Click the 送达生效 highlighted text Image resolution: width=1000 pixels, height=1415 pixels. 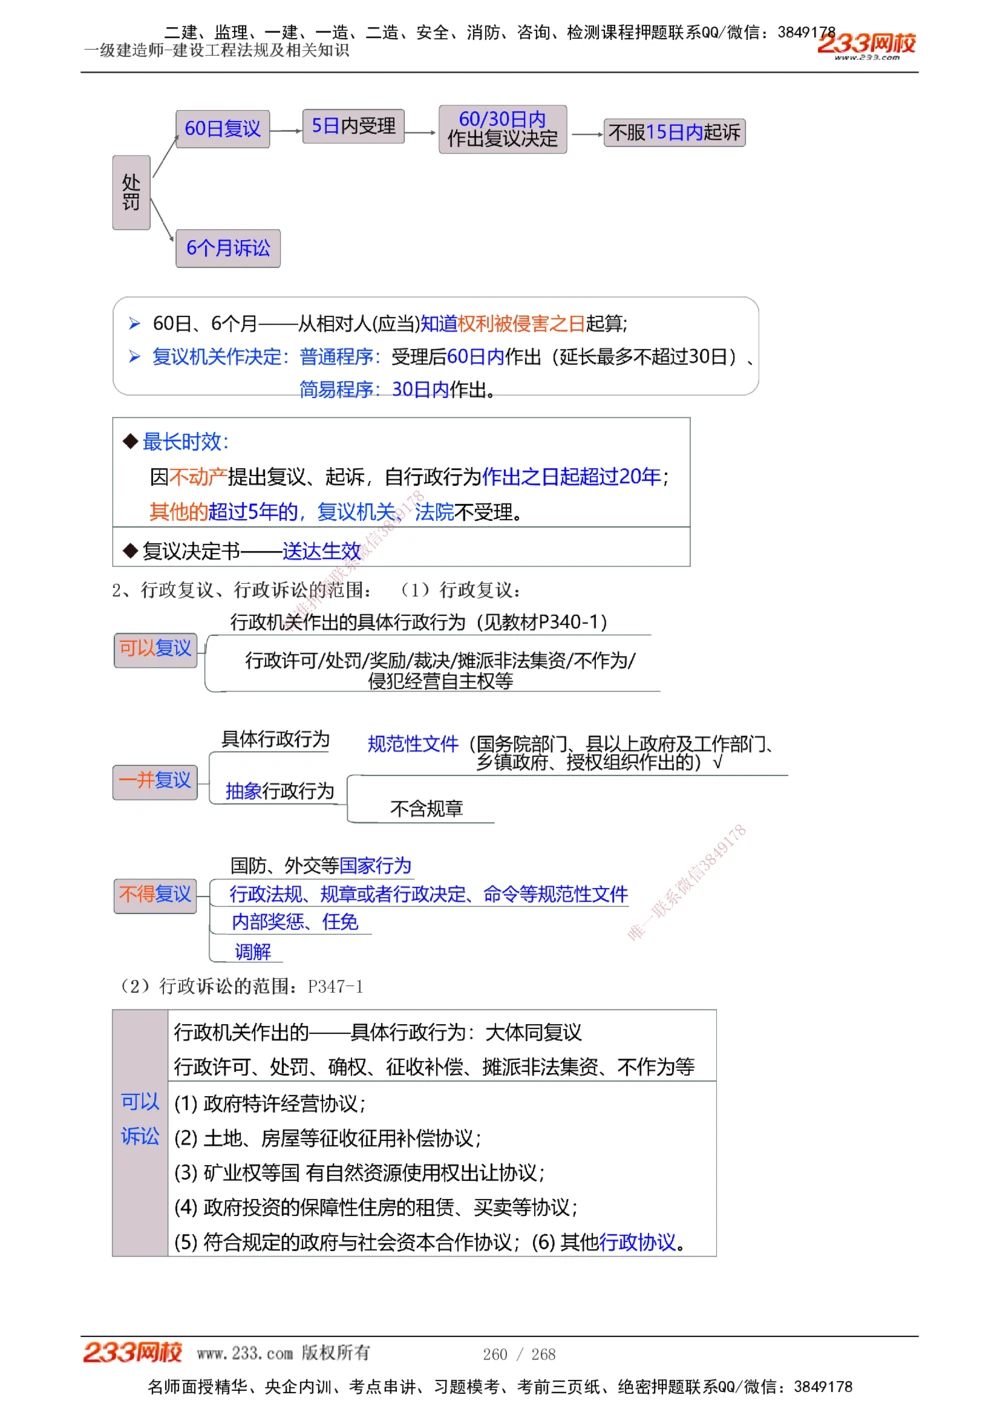click(x=320, y=551)
